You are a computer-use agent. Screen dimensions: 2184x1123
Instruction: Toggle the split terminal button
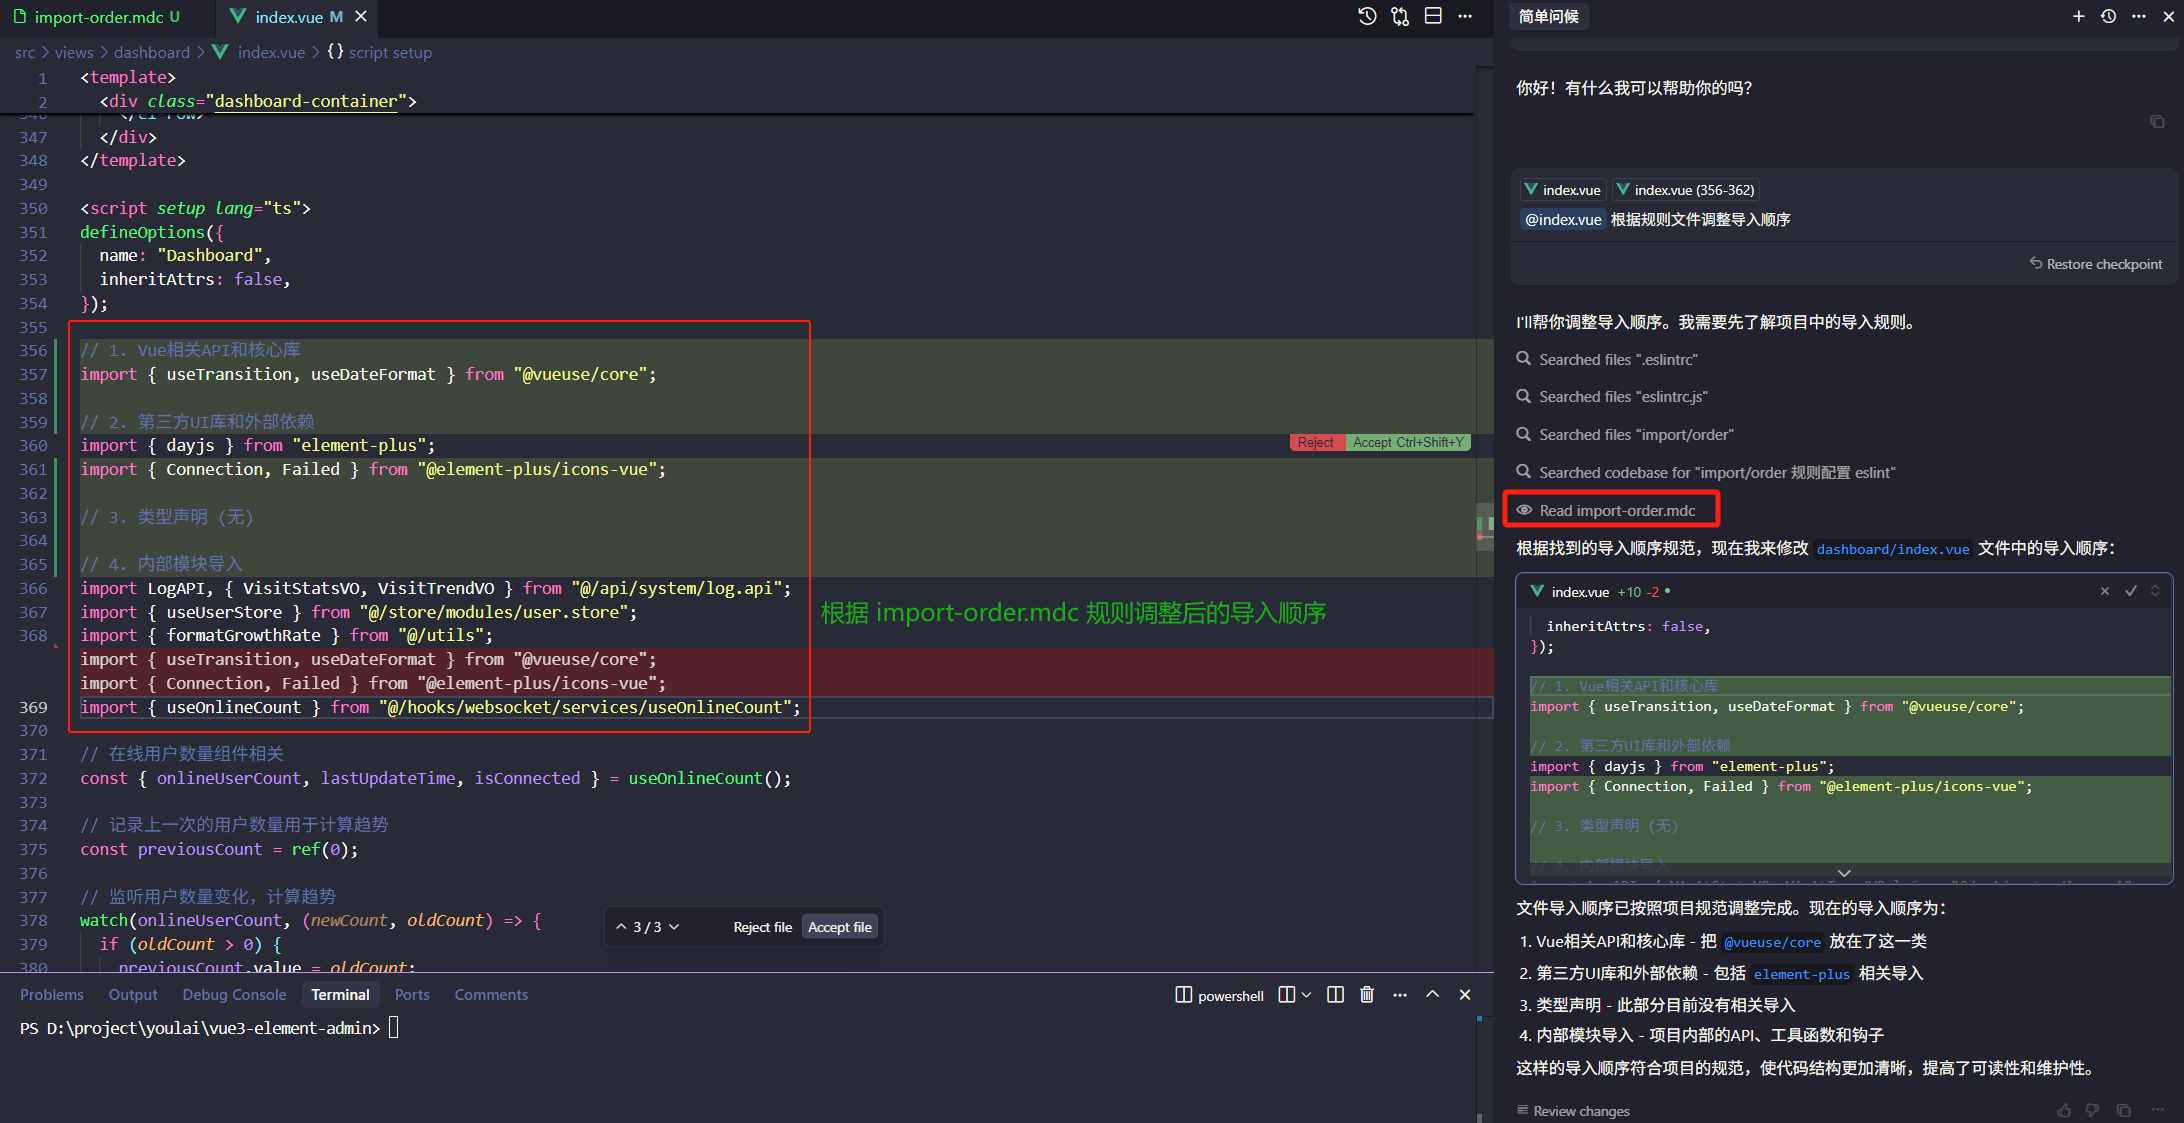tap(1335, 994)
